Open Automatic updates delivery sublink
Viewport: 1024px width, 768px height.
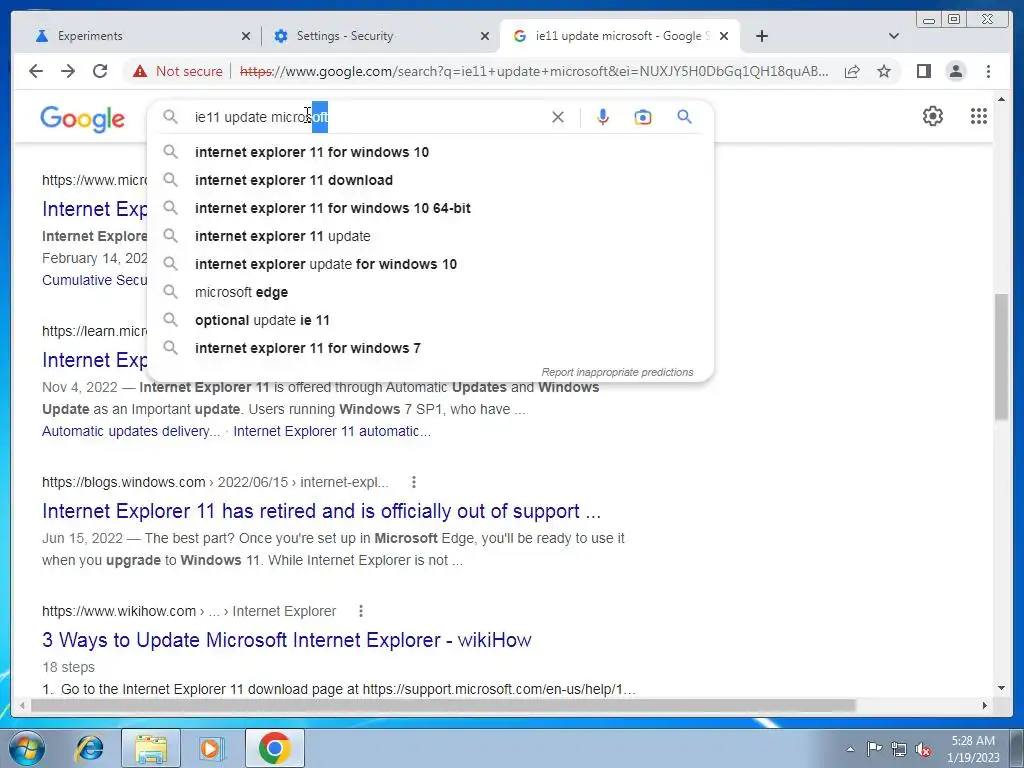click(131, 431)
